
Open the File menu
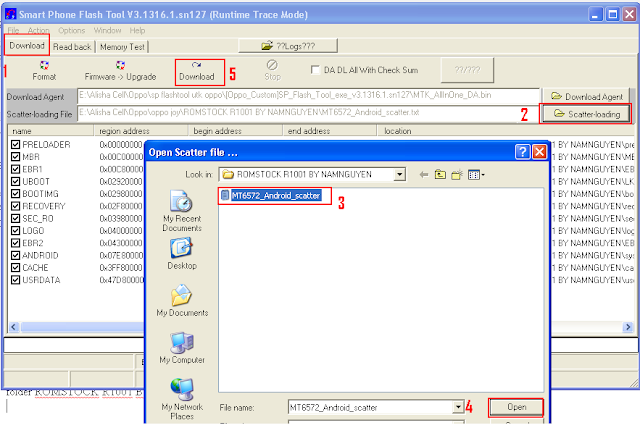(13, 30)
